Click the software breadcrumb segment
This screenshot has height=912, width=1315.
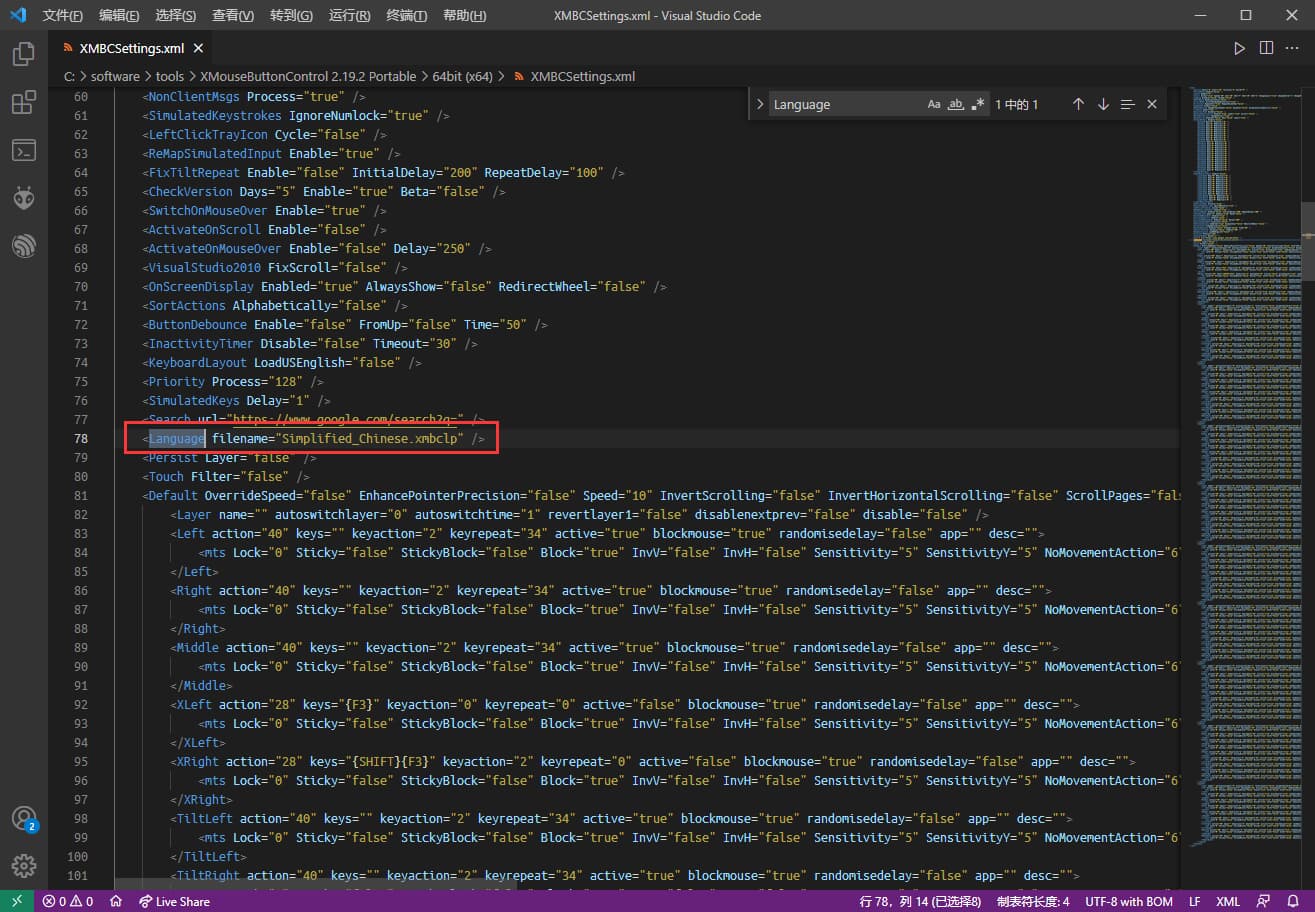pos(116,76)
